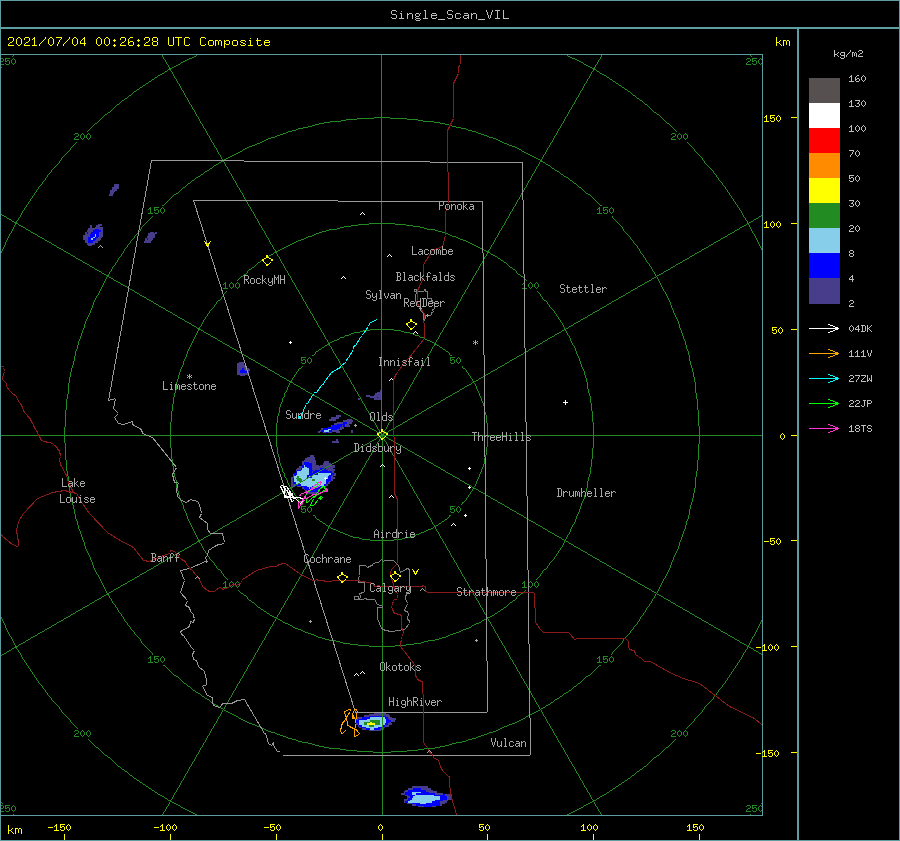Click the Stettler town label

[x=583, y=289]
